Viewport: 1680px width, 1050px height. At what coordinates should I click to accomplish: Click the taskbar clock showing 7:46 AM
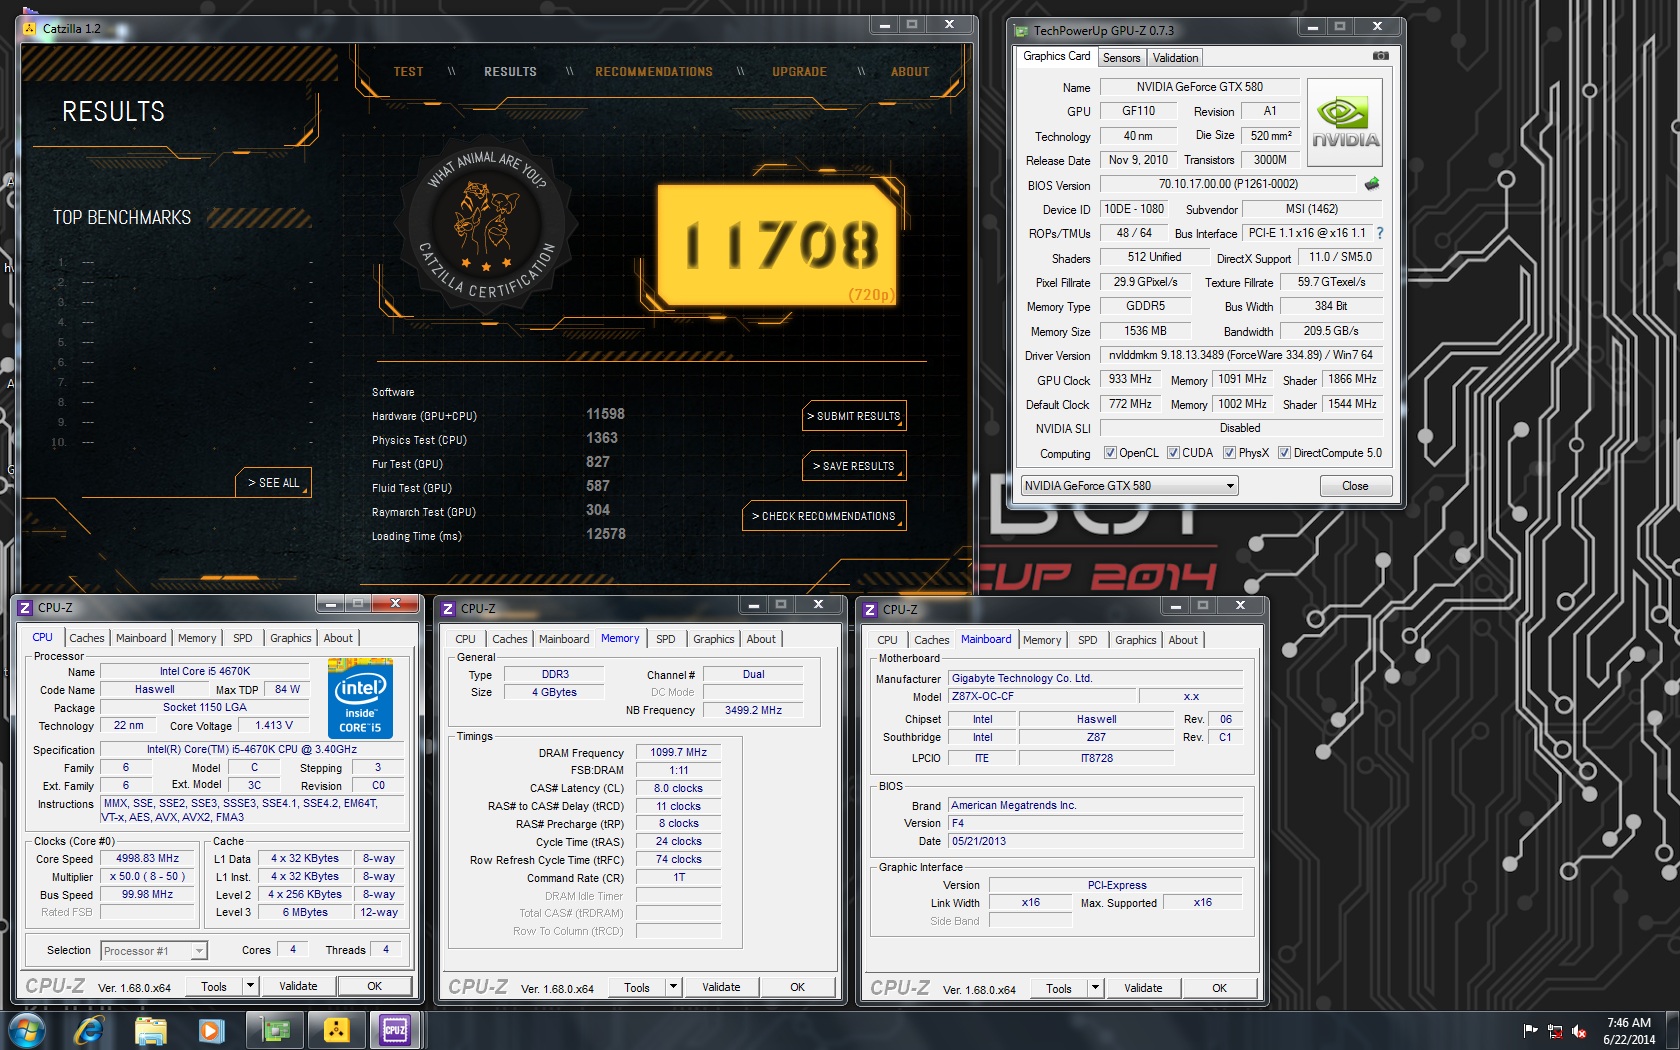(1629, 1031)
